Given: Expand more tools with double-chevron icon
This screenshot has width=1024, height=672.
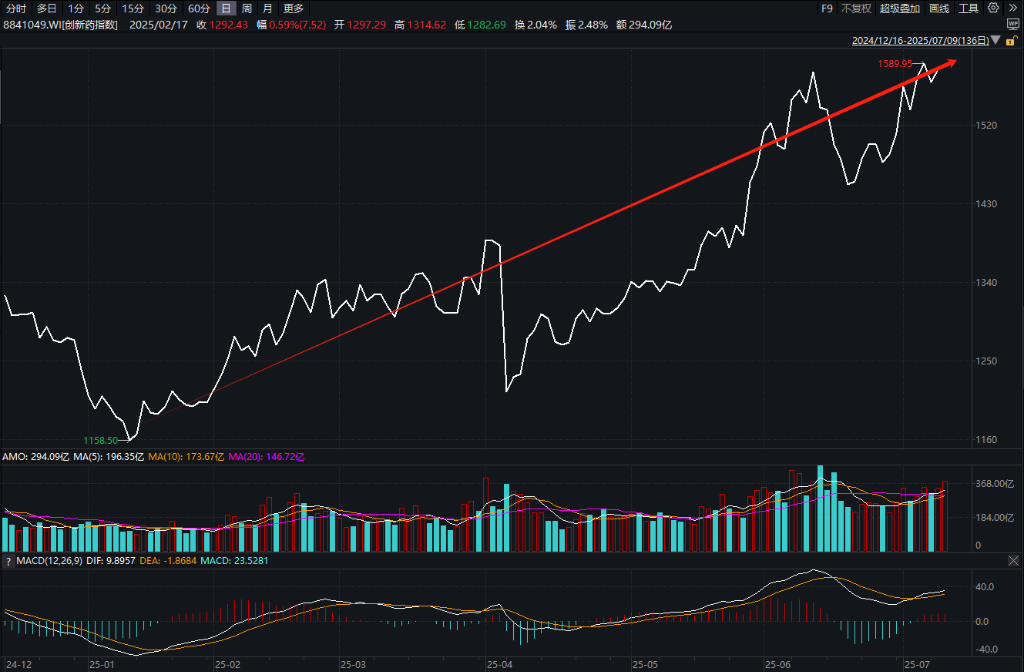Looking at the screenshot, I should tap(1012, 8).
